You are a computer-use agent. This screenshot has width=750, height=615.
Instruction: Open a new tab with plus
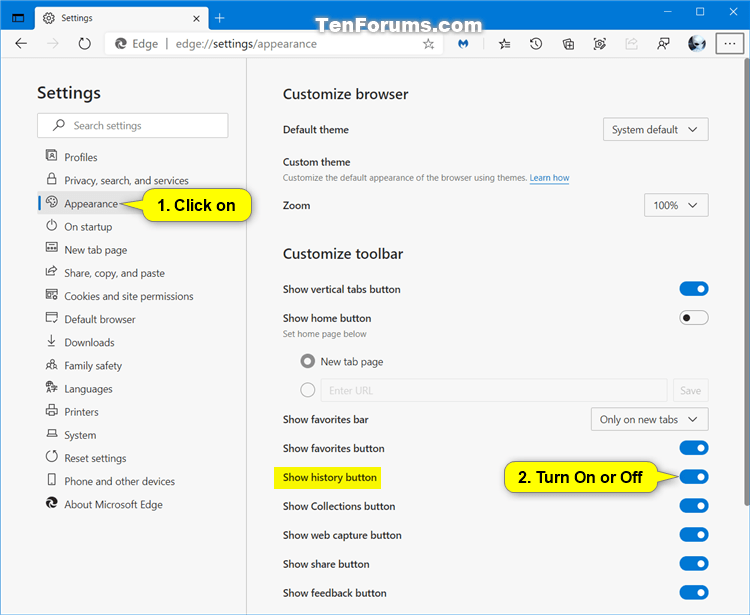(x=220, y=18)
